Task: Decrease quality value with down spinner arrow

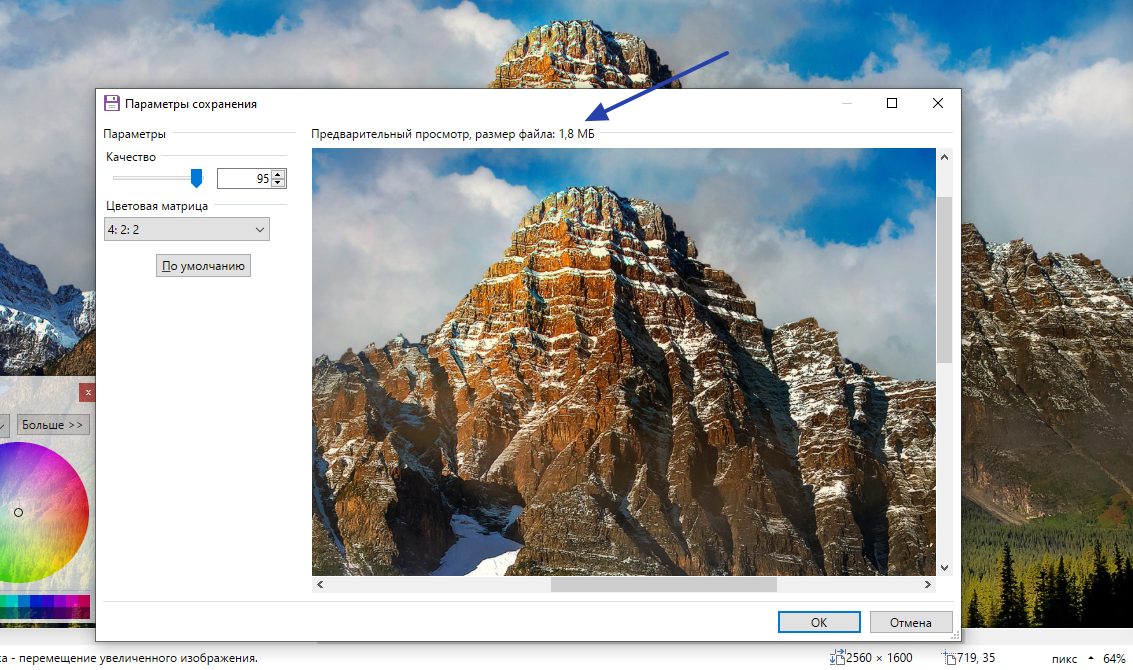Action: point(279,183)
